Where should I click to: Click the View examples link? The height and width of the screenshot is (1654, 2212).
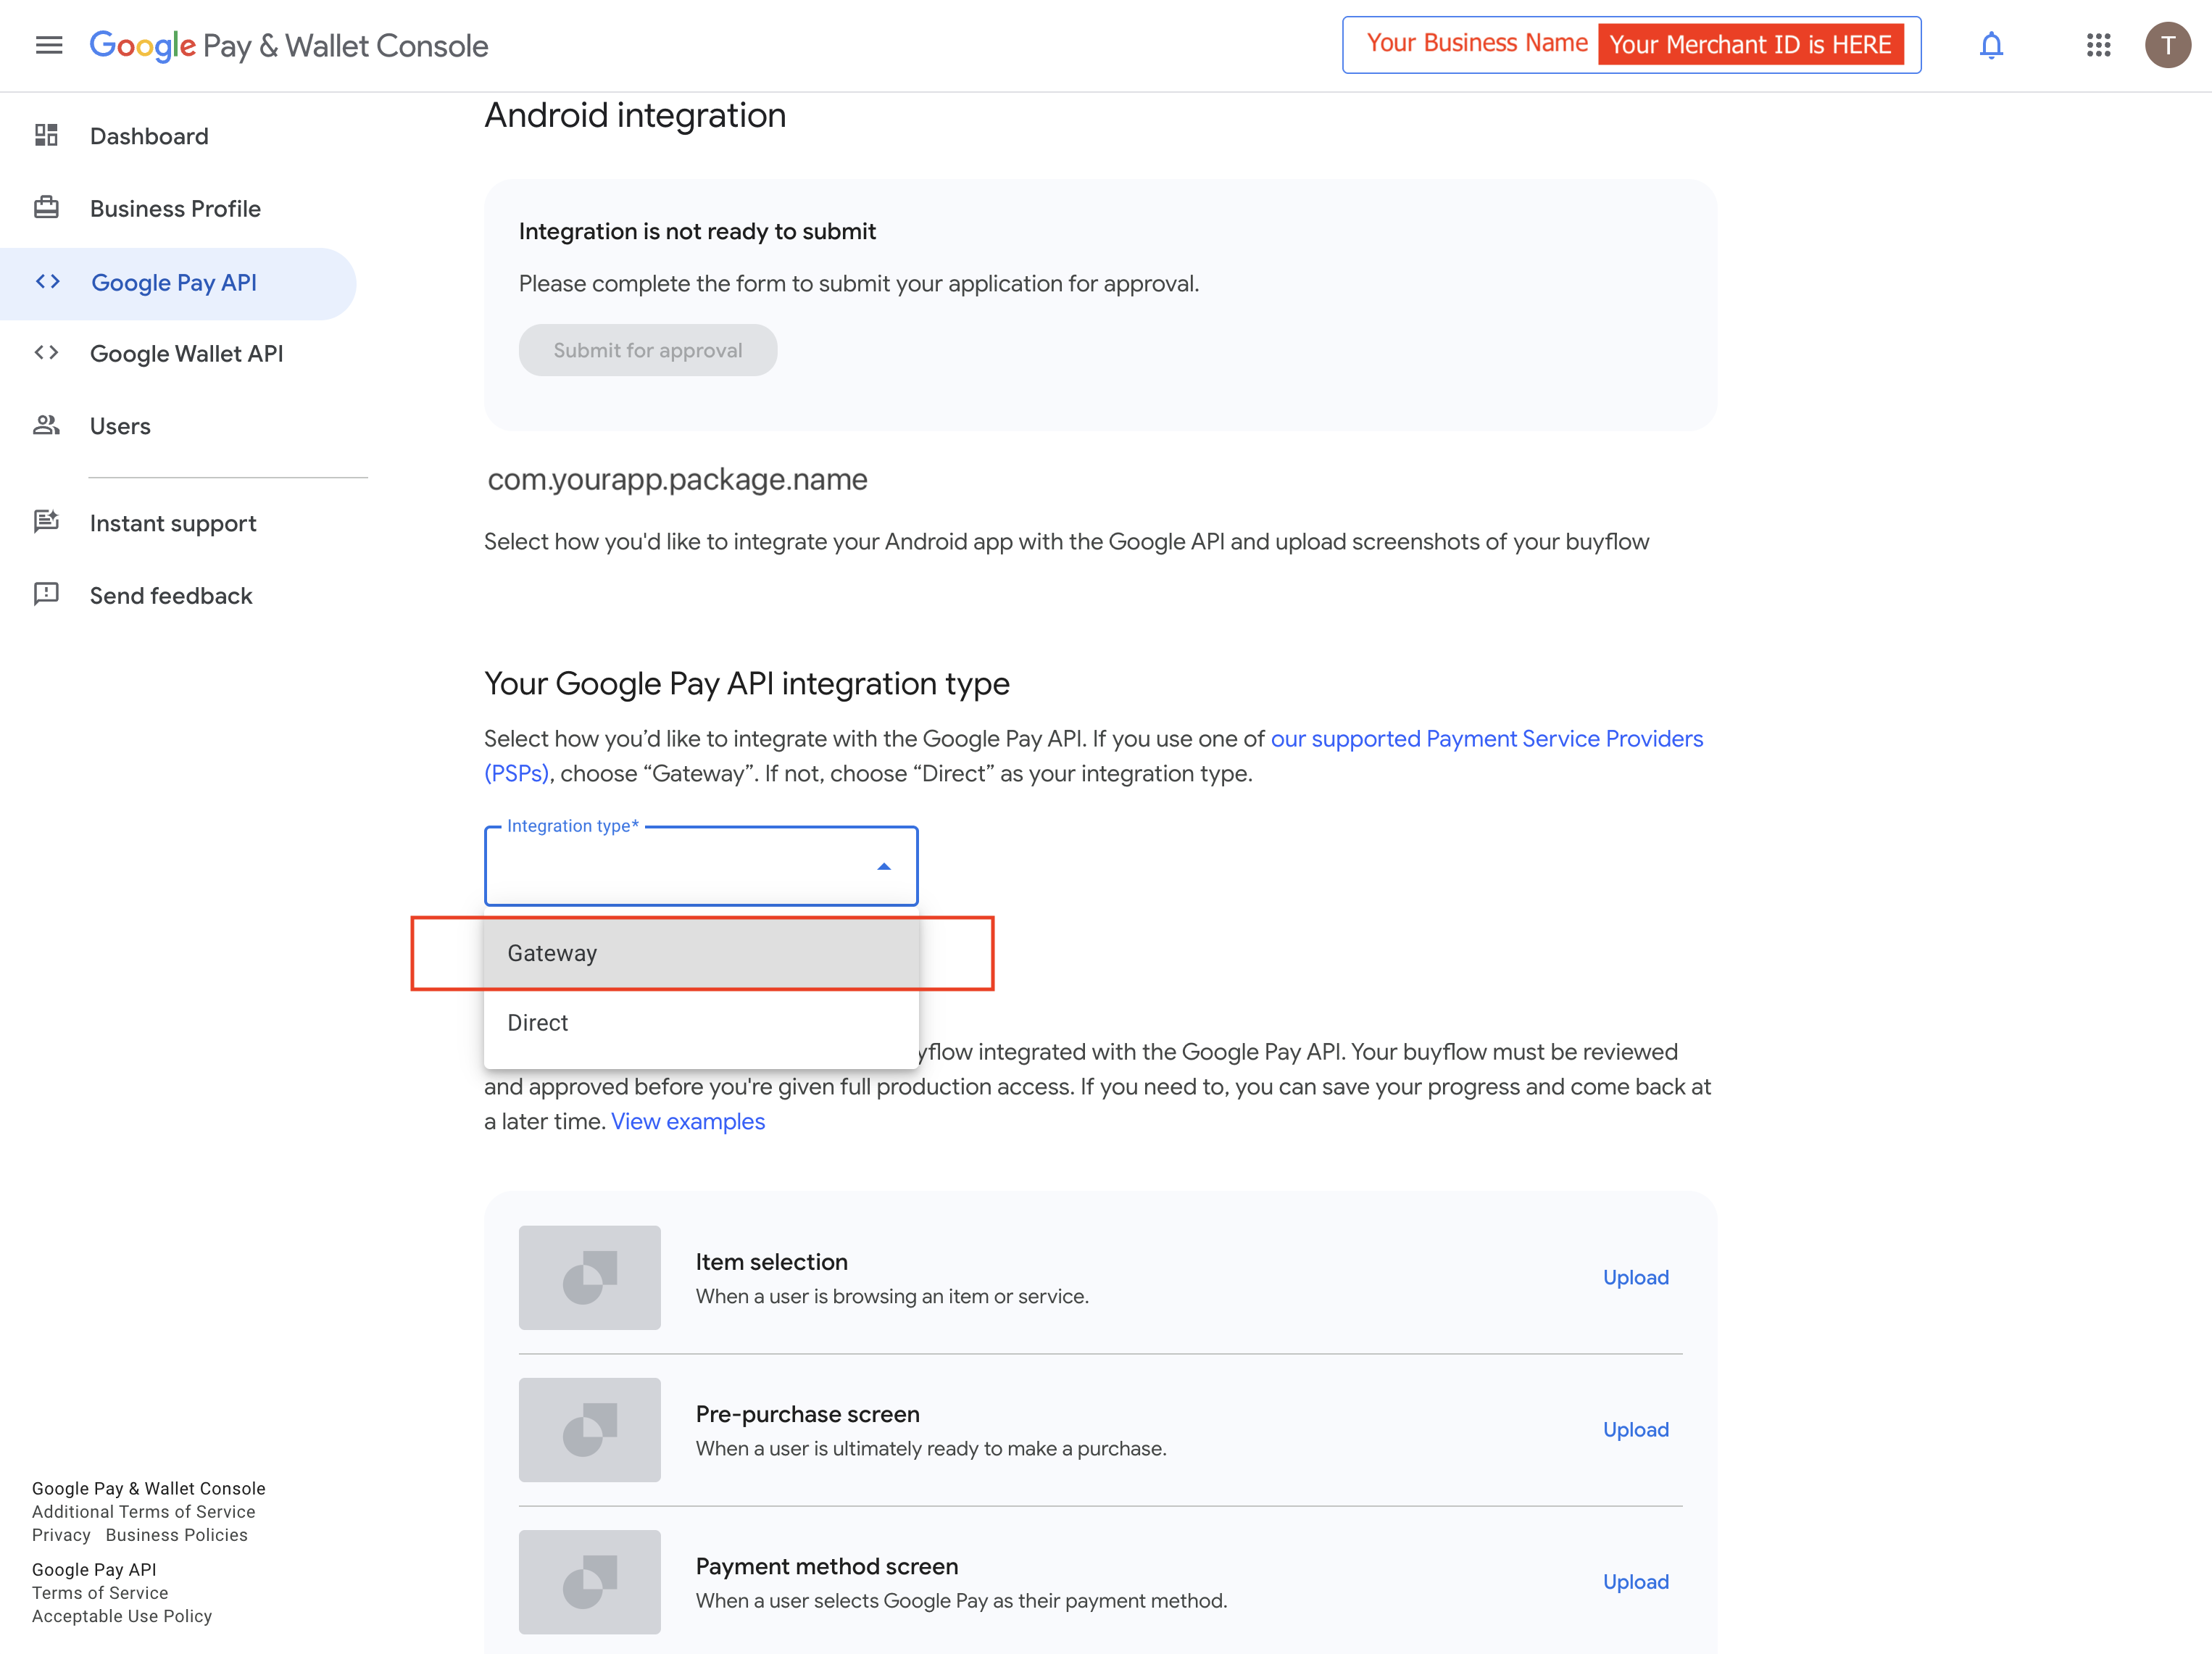coord(688,1122)
